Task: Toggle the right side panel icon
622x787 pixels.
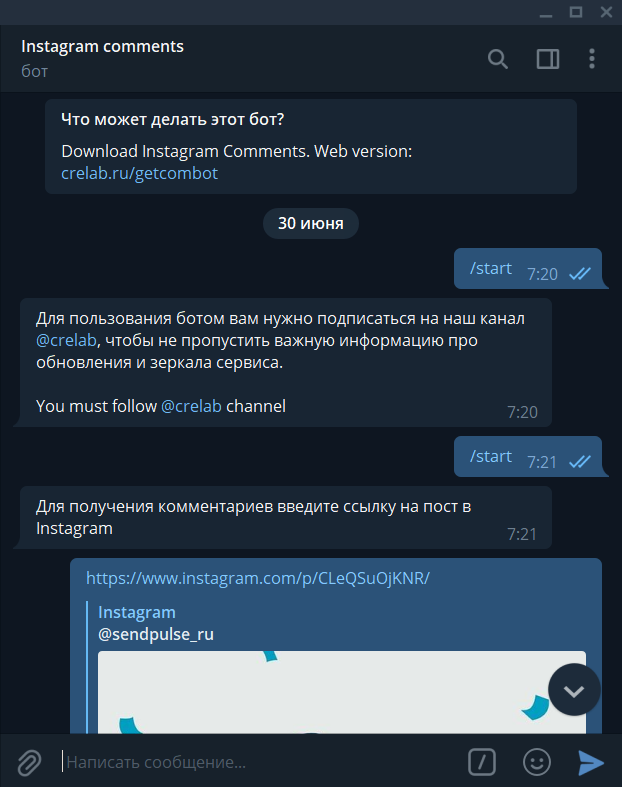Action: click(548, 59)
